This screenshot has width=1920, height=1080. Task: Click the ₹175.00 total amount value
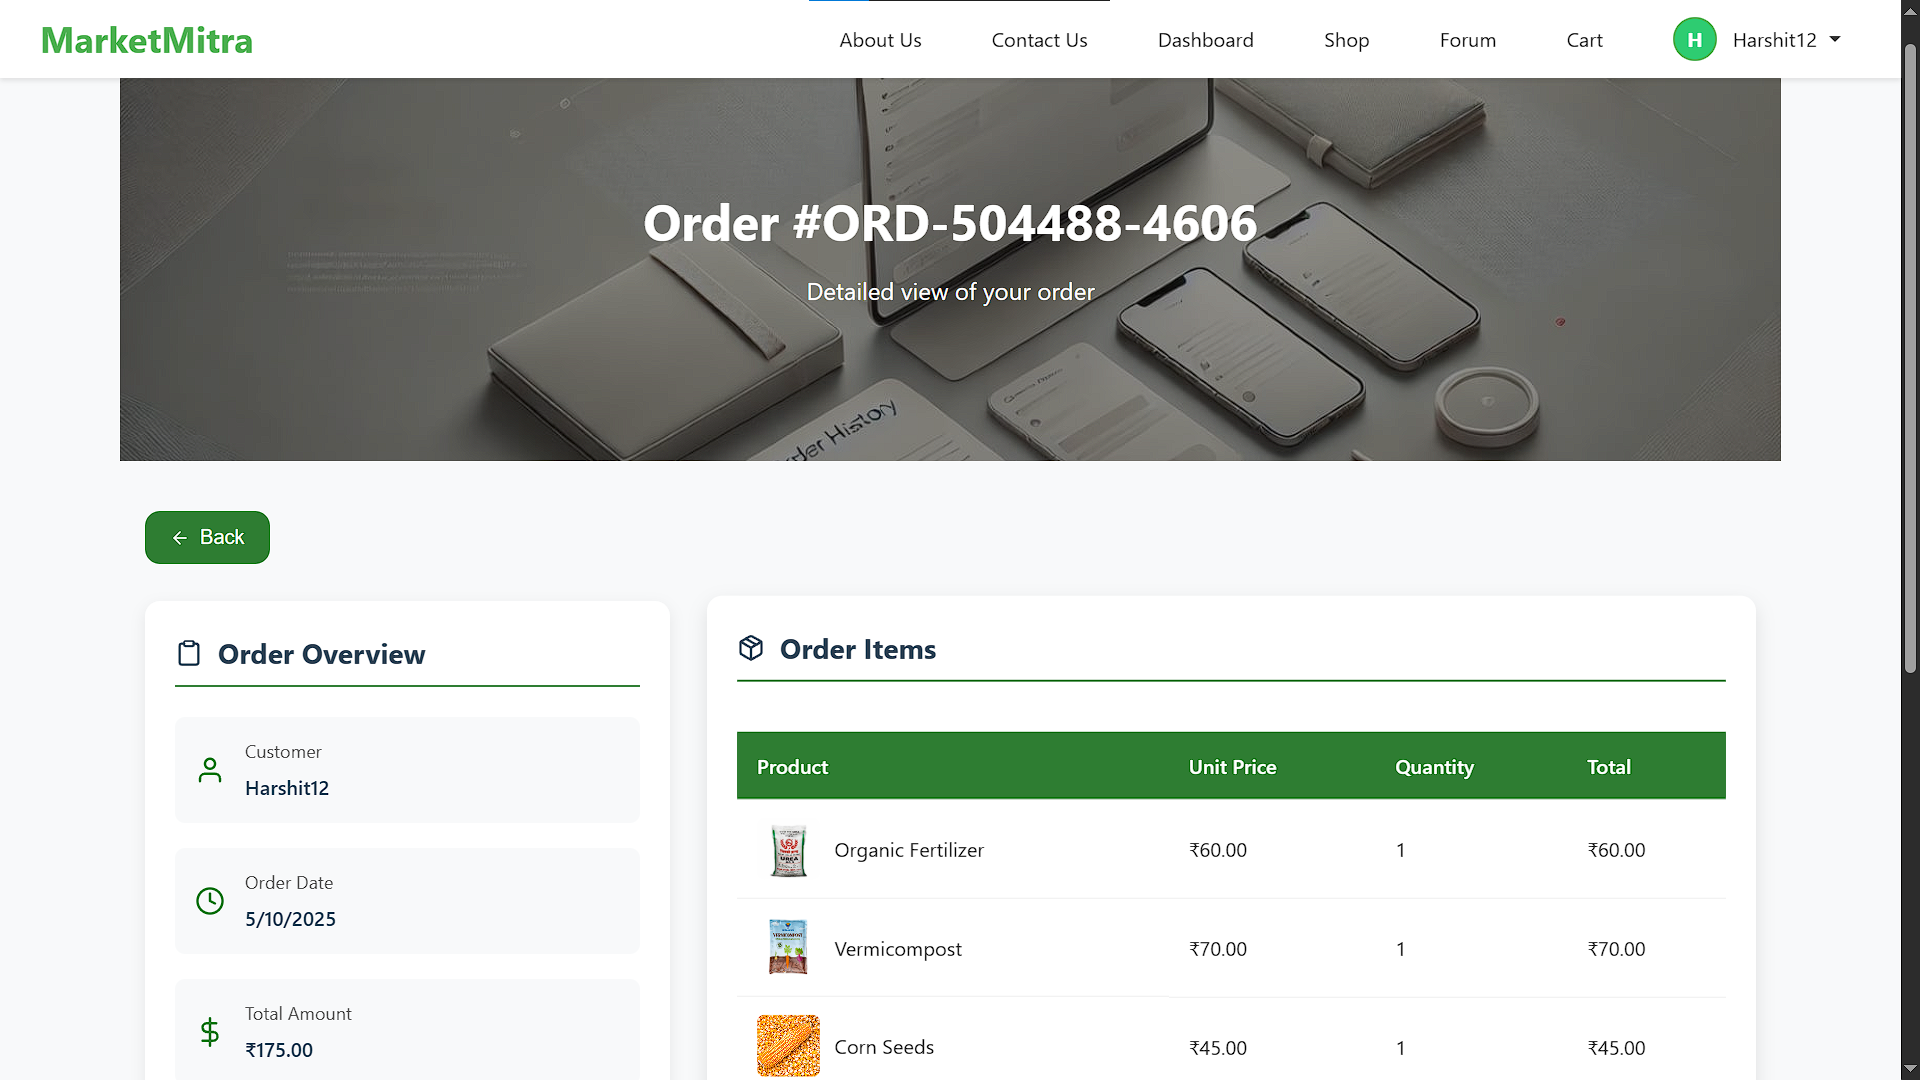tap(279, 1050)
